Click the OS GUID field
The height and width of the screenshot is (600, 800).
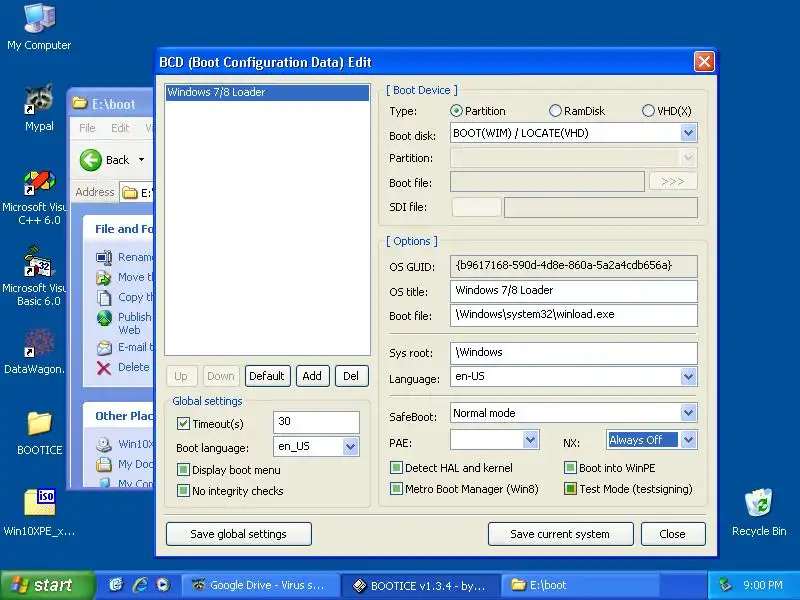click(x=573, y=266)
